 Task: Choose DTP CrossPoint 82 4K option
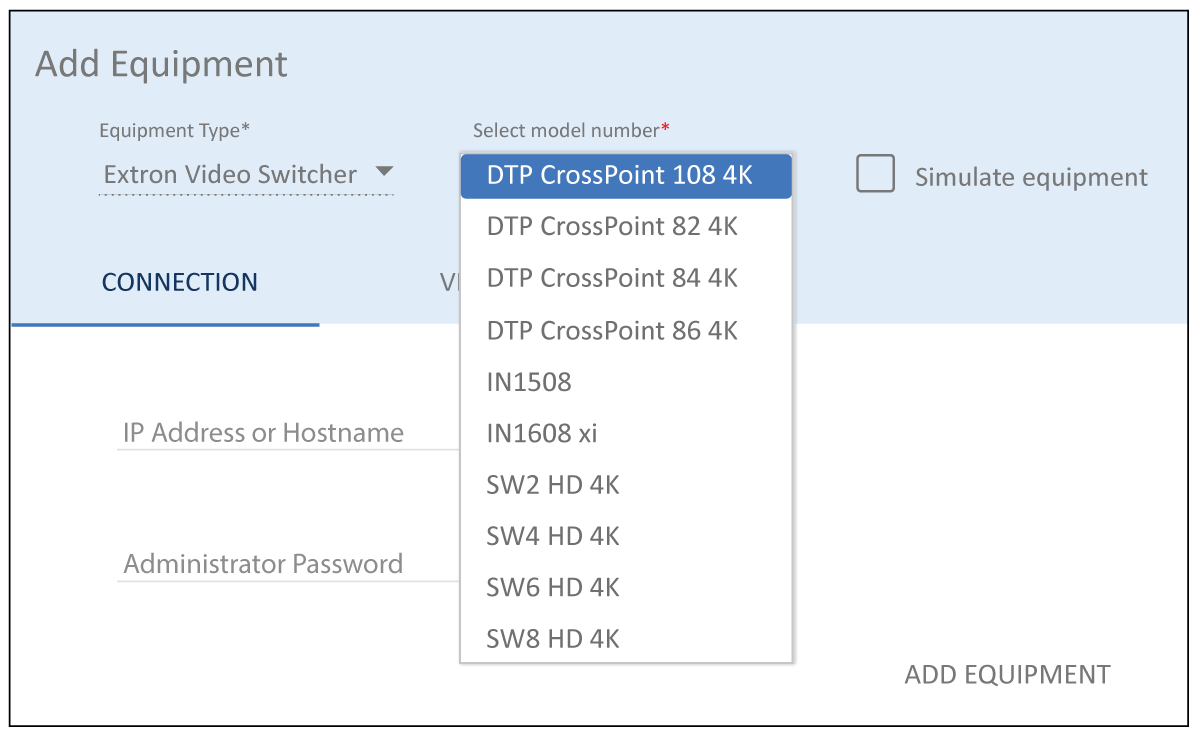point(625,227)
